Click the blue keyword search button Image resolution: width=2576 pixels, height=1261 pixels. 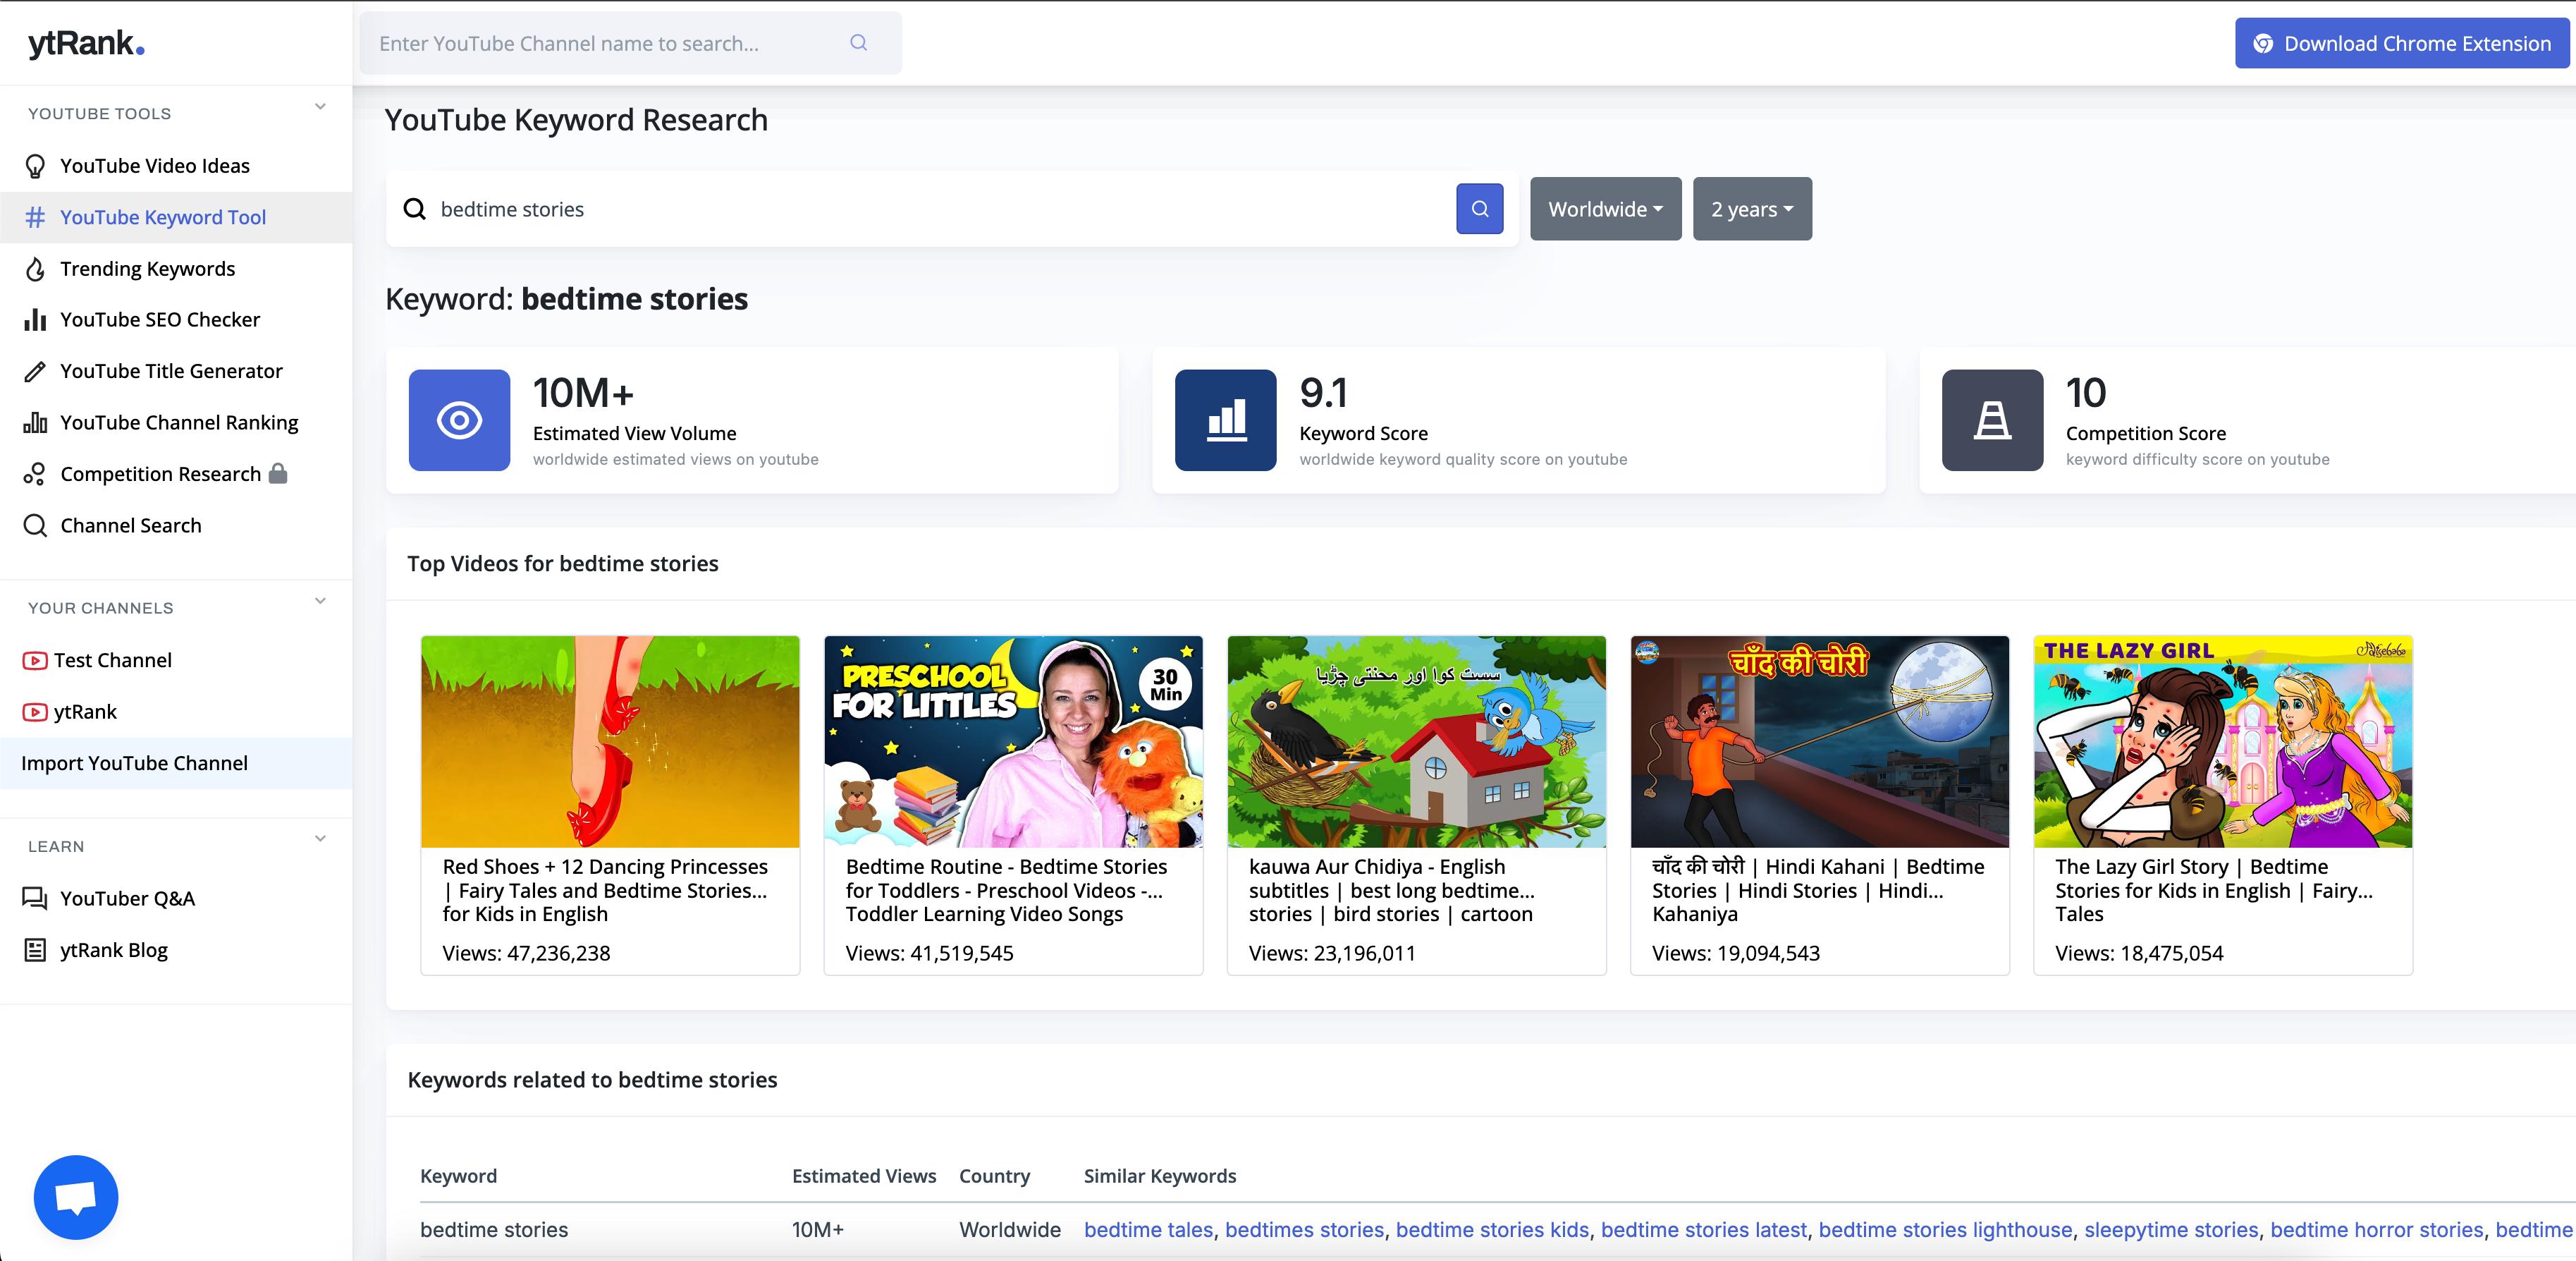pos(1479,209)
